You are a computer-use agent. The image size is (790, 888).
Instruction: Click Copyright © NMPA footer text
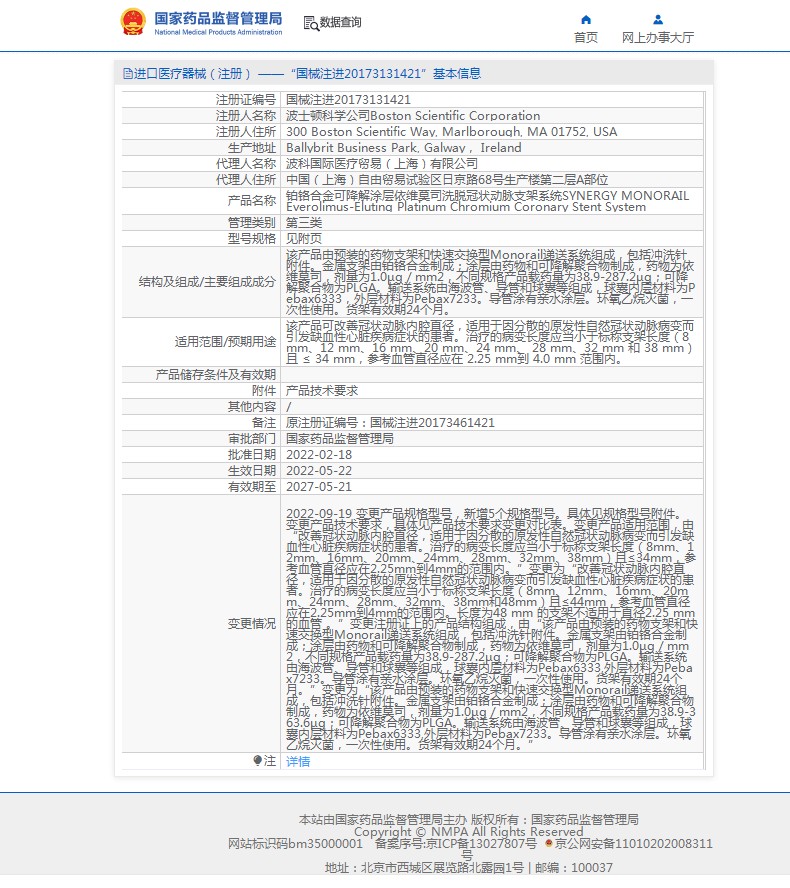click(x=468, y=831)
